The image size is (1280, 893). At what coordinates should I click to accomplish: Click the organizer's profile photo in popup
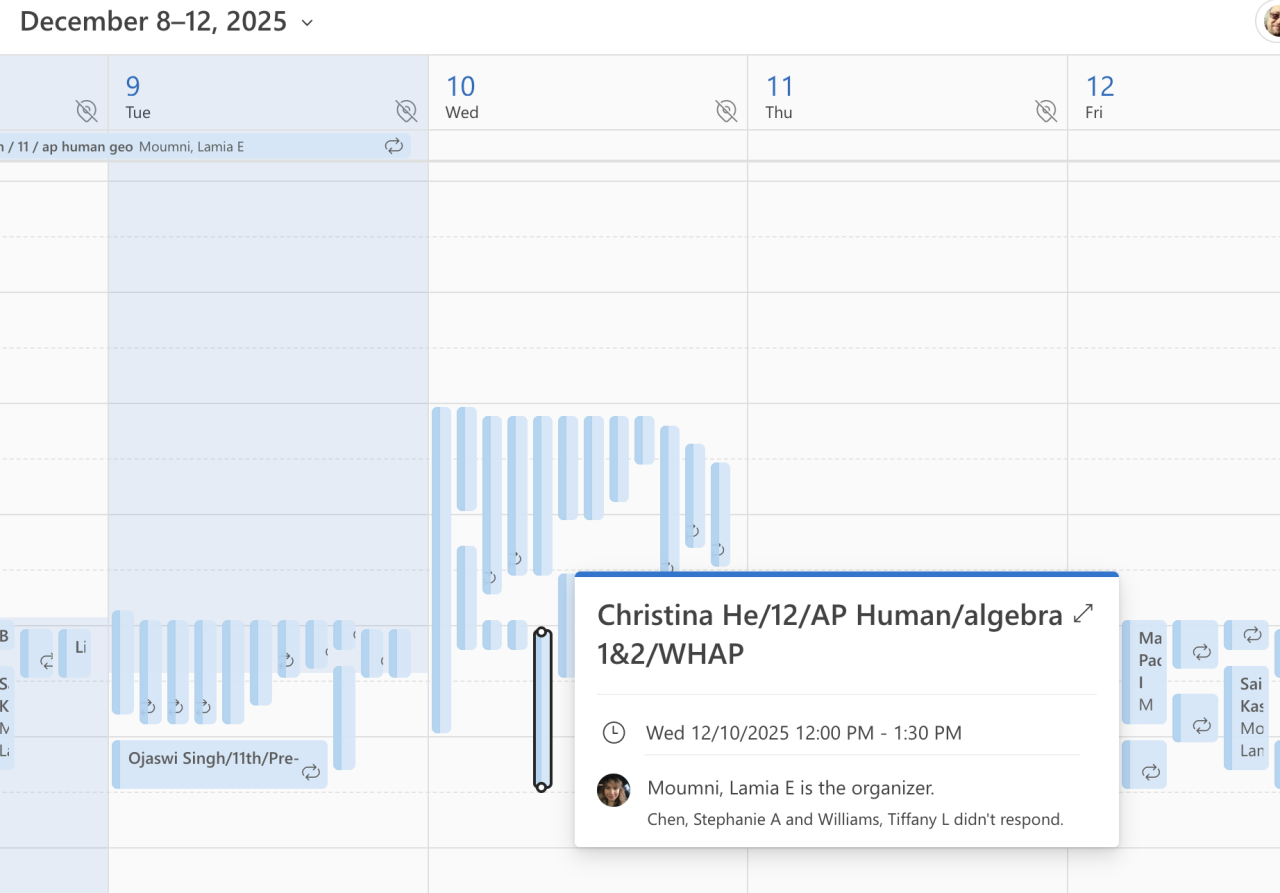click(x=613, y=790)
